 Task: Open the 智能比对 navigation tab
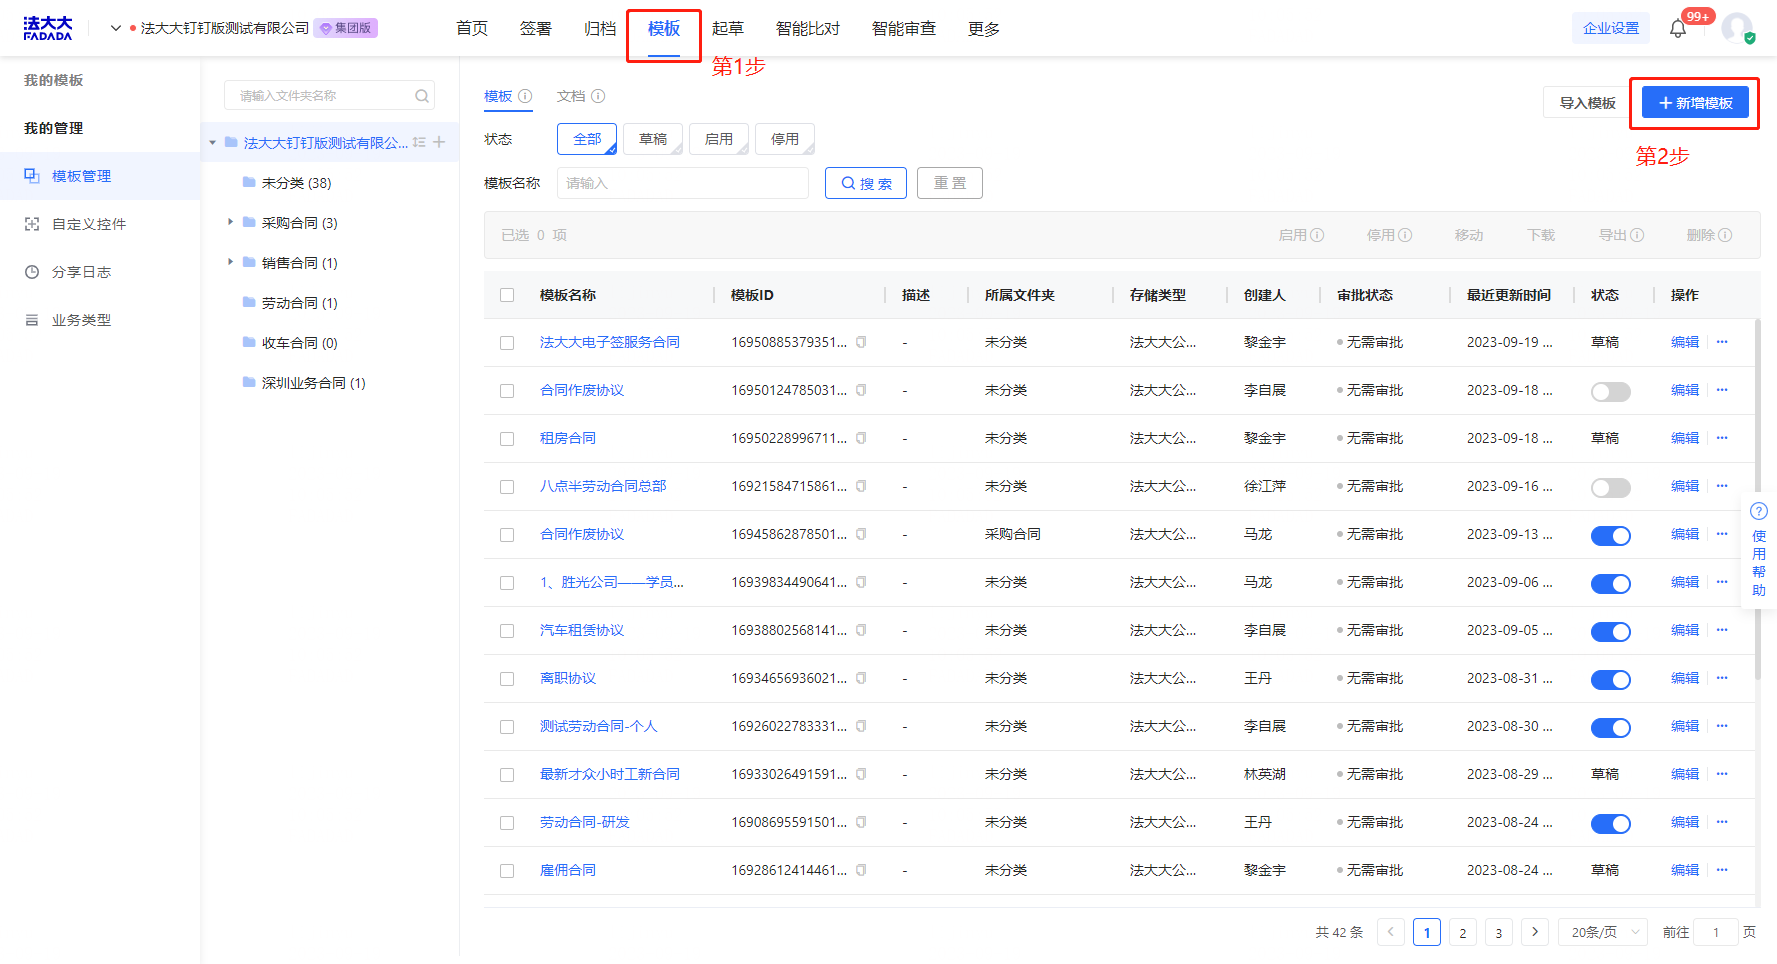(x=808, y=29)
